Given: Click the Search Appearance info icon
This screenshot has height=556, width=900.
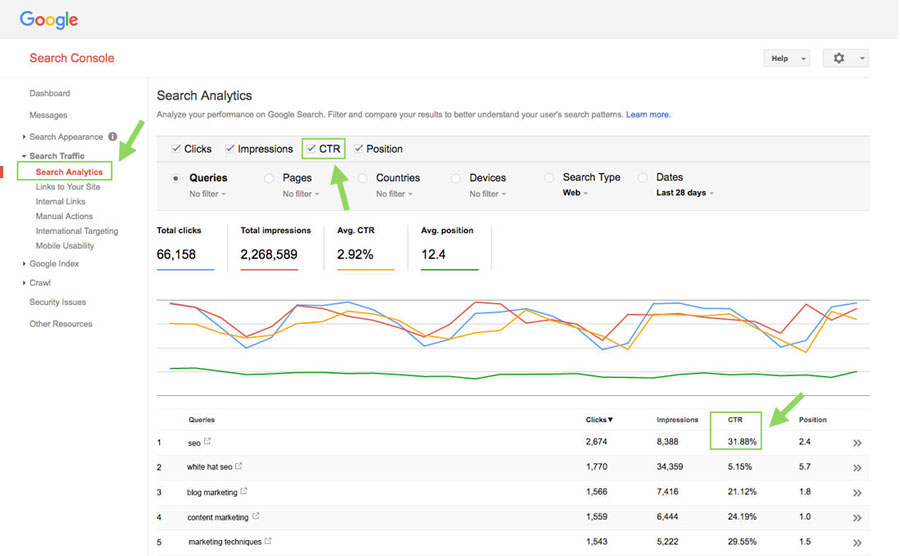Looking at the screenshot, I should [x=112, y=137].
